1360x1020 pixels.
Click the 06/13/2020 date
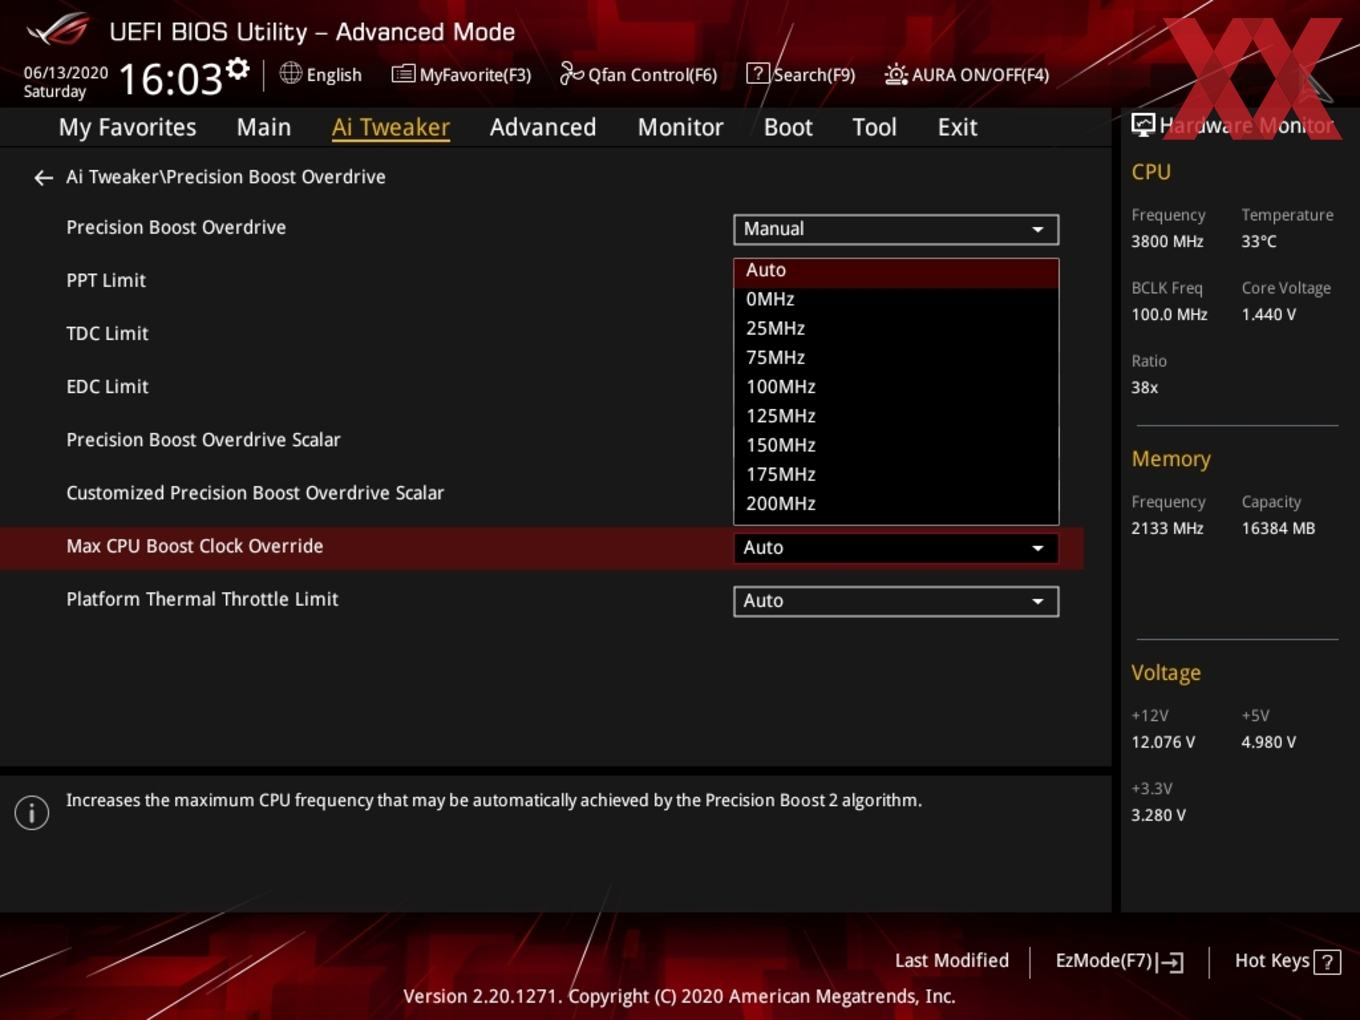66,73
